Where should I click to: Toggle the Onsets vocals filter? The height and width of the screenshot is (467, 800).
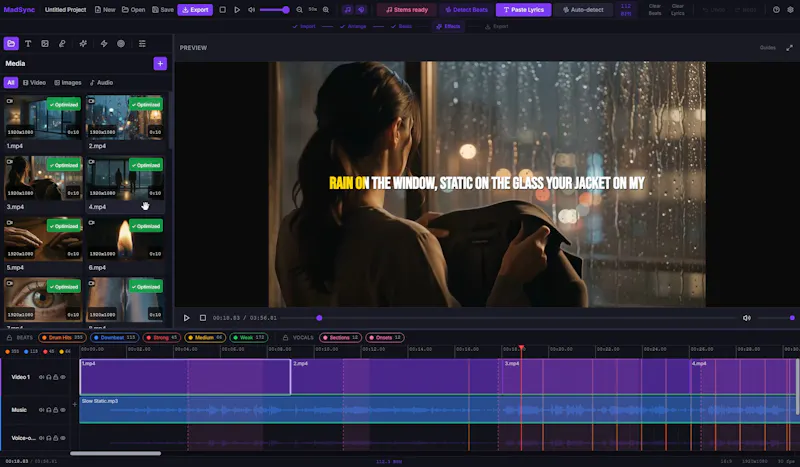pyautogui.click(x=385, y=338)
